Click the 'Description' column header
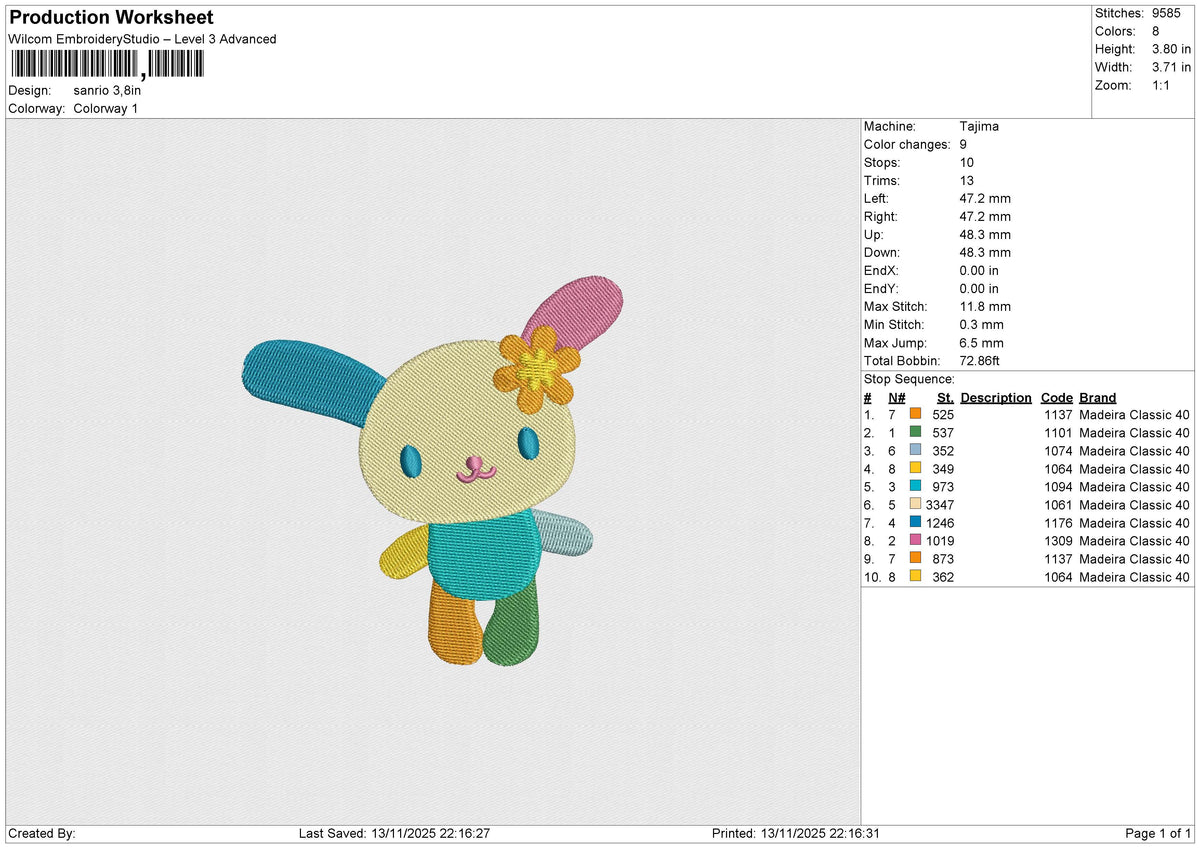The height and width of the screenshot is (848, 1200). pos(996,397)
